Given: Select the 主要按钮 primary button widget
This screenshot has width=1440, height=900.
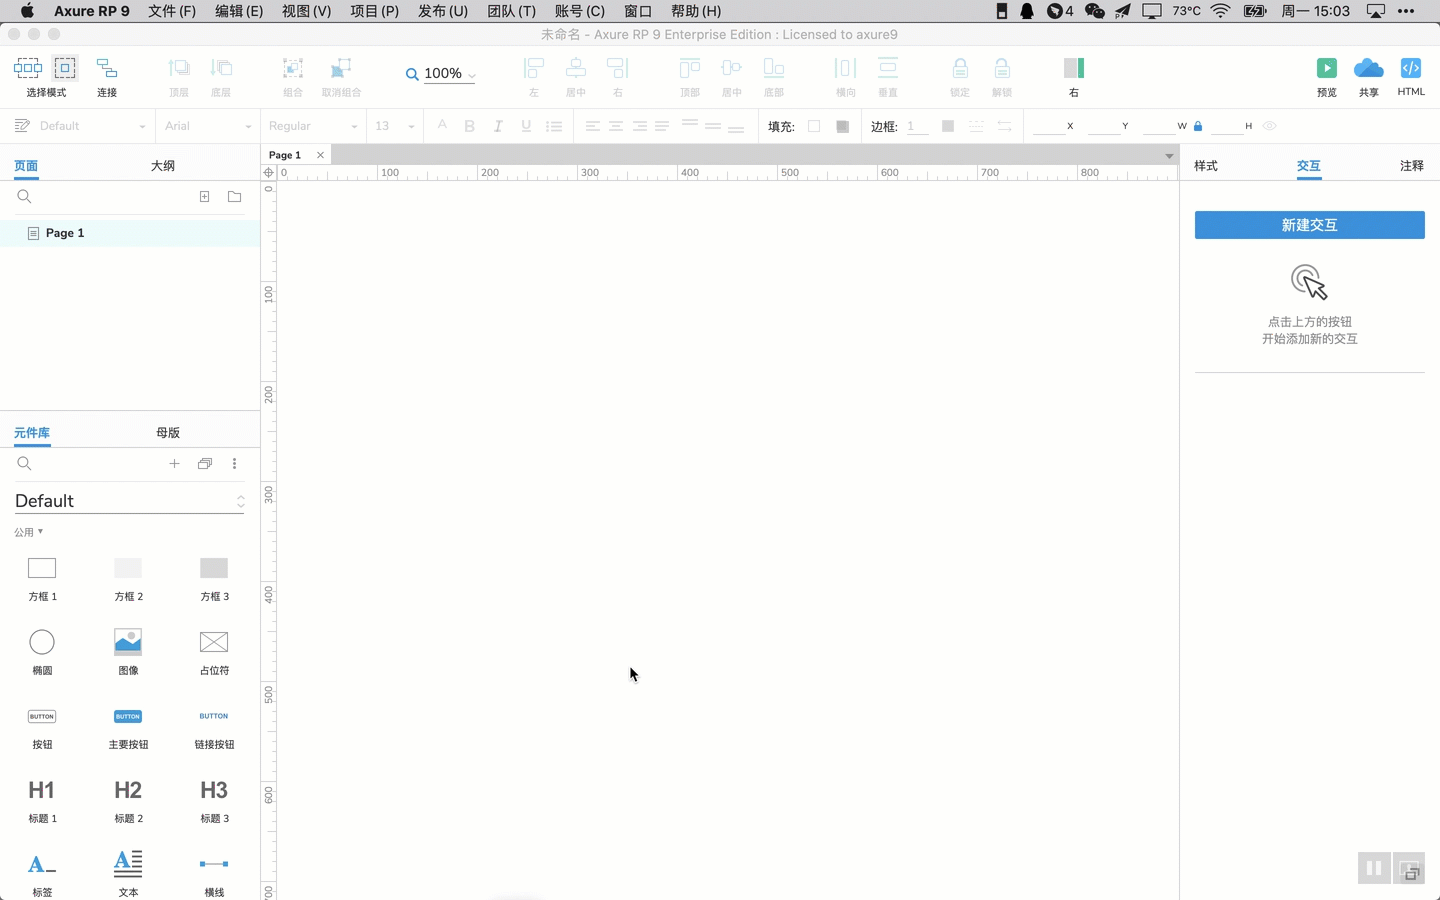Looking at the screenshot, I should 128,716.
